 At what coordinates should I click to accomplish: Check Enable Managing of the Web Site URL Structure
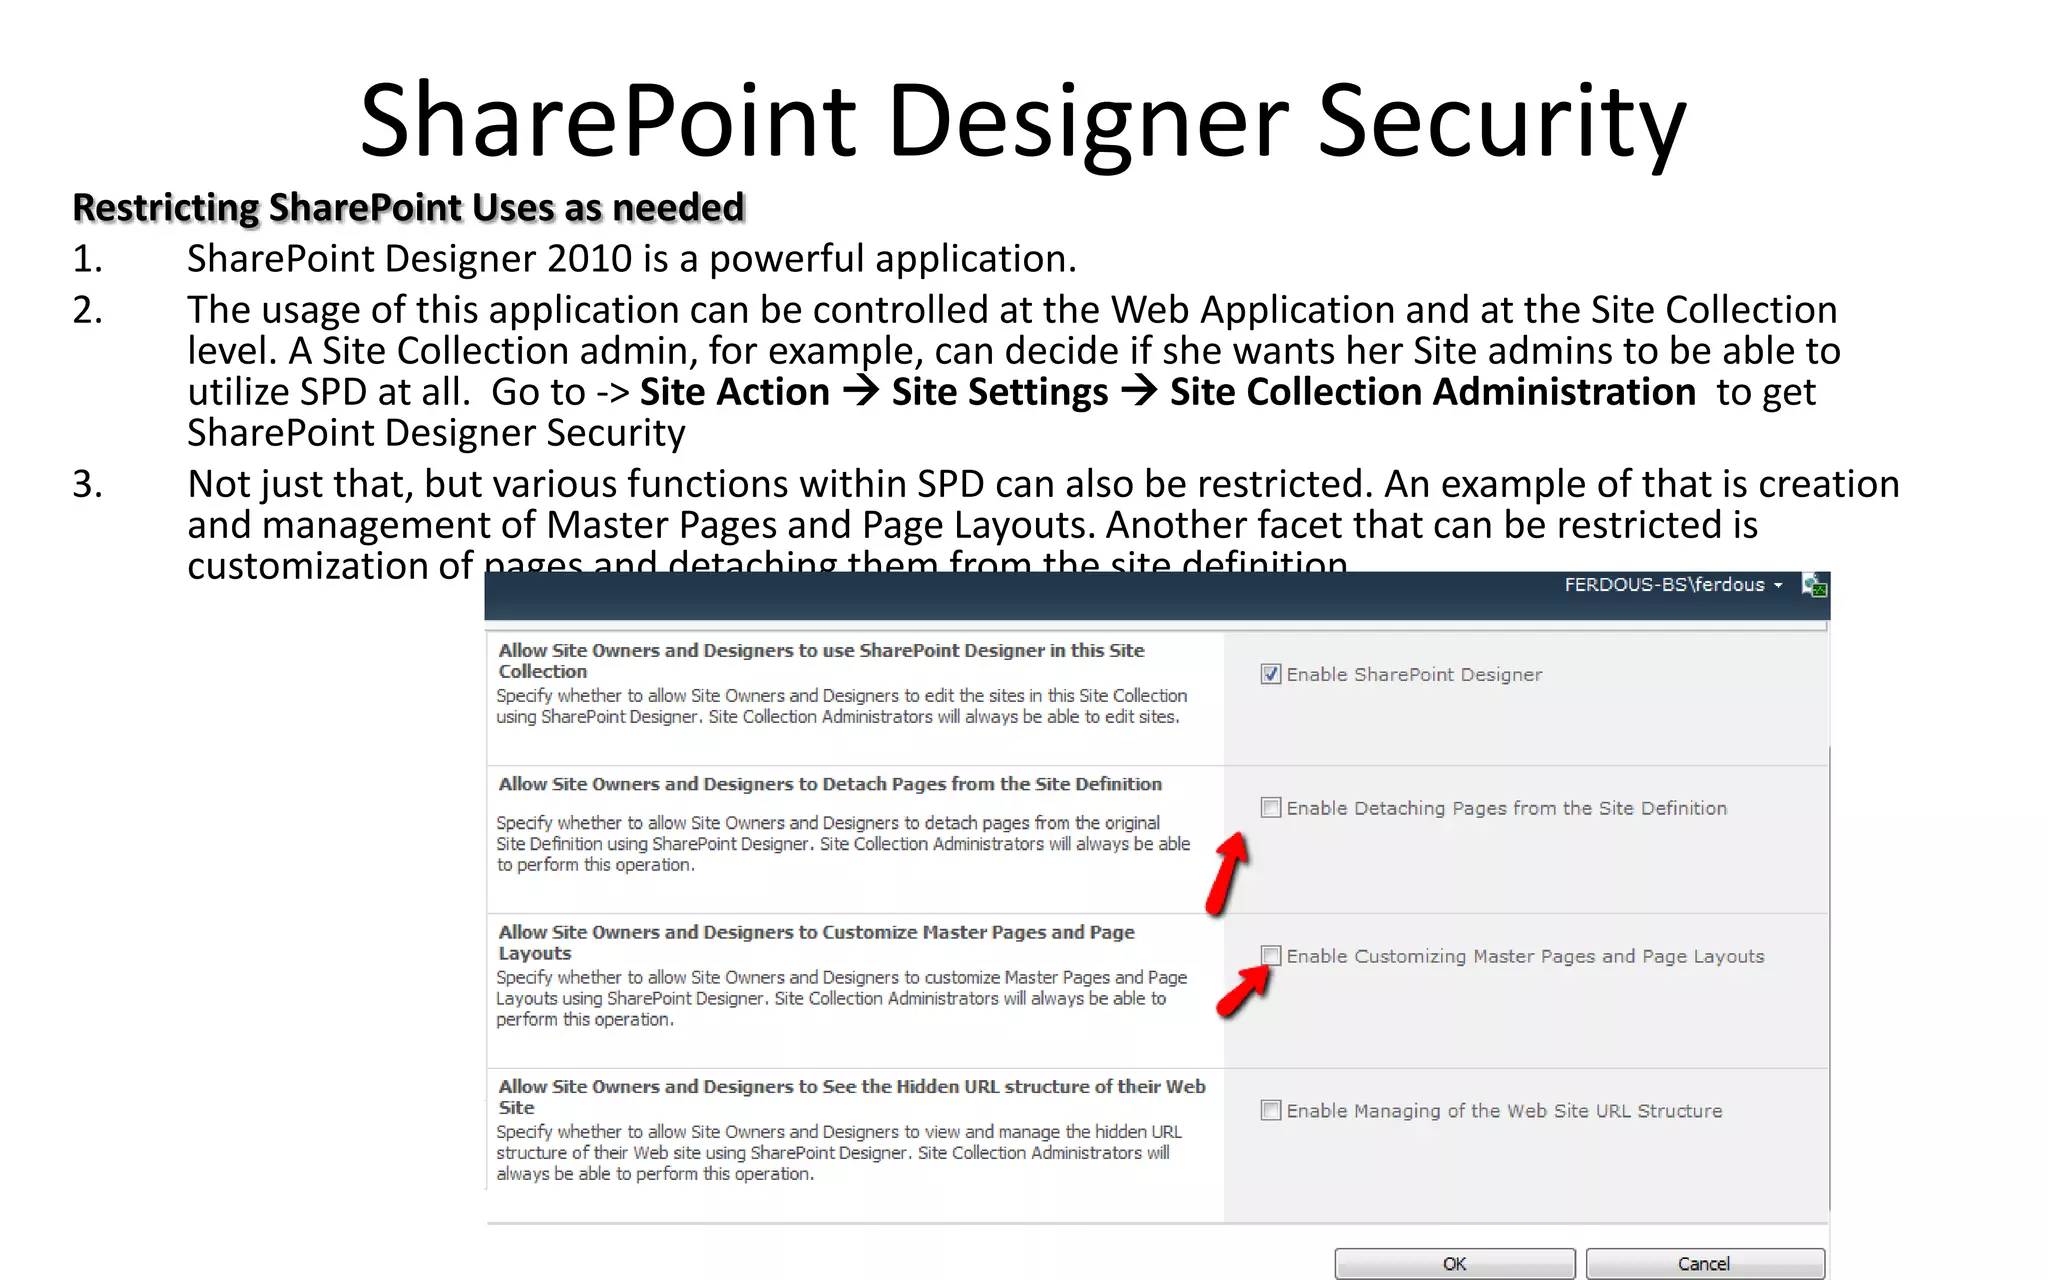point(1270,1110)
